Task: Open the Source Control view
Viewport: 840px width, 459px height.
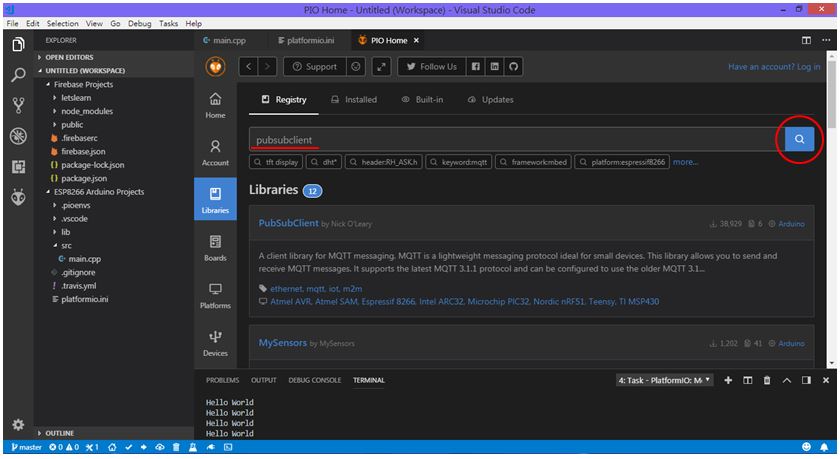Action: 18,105
